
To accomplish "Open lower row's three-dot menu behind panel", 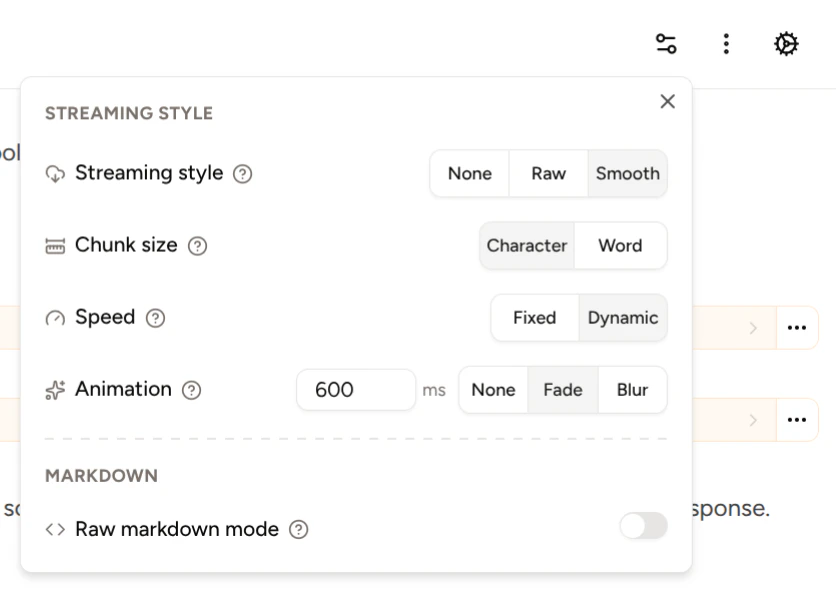I will [x=797, y=420].
